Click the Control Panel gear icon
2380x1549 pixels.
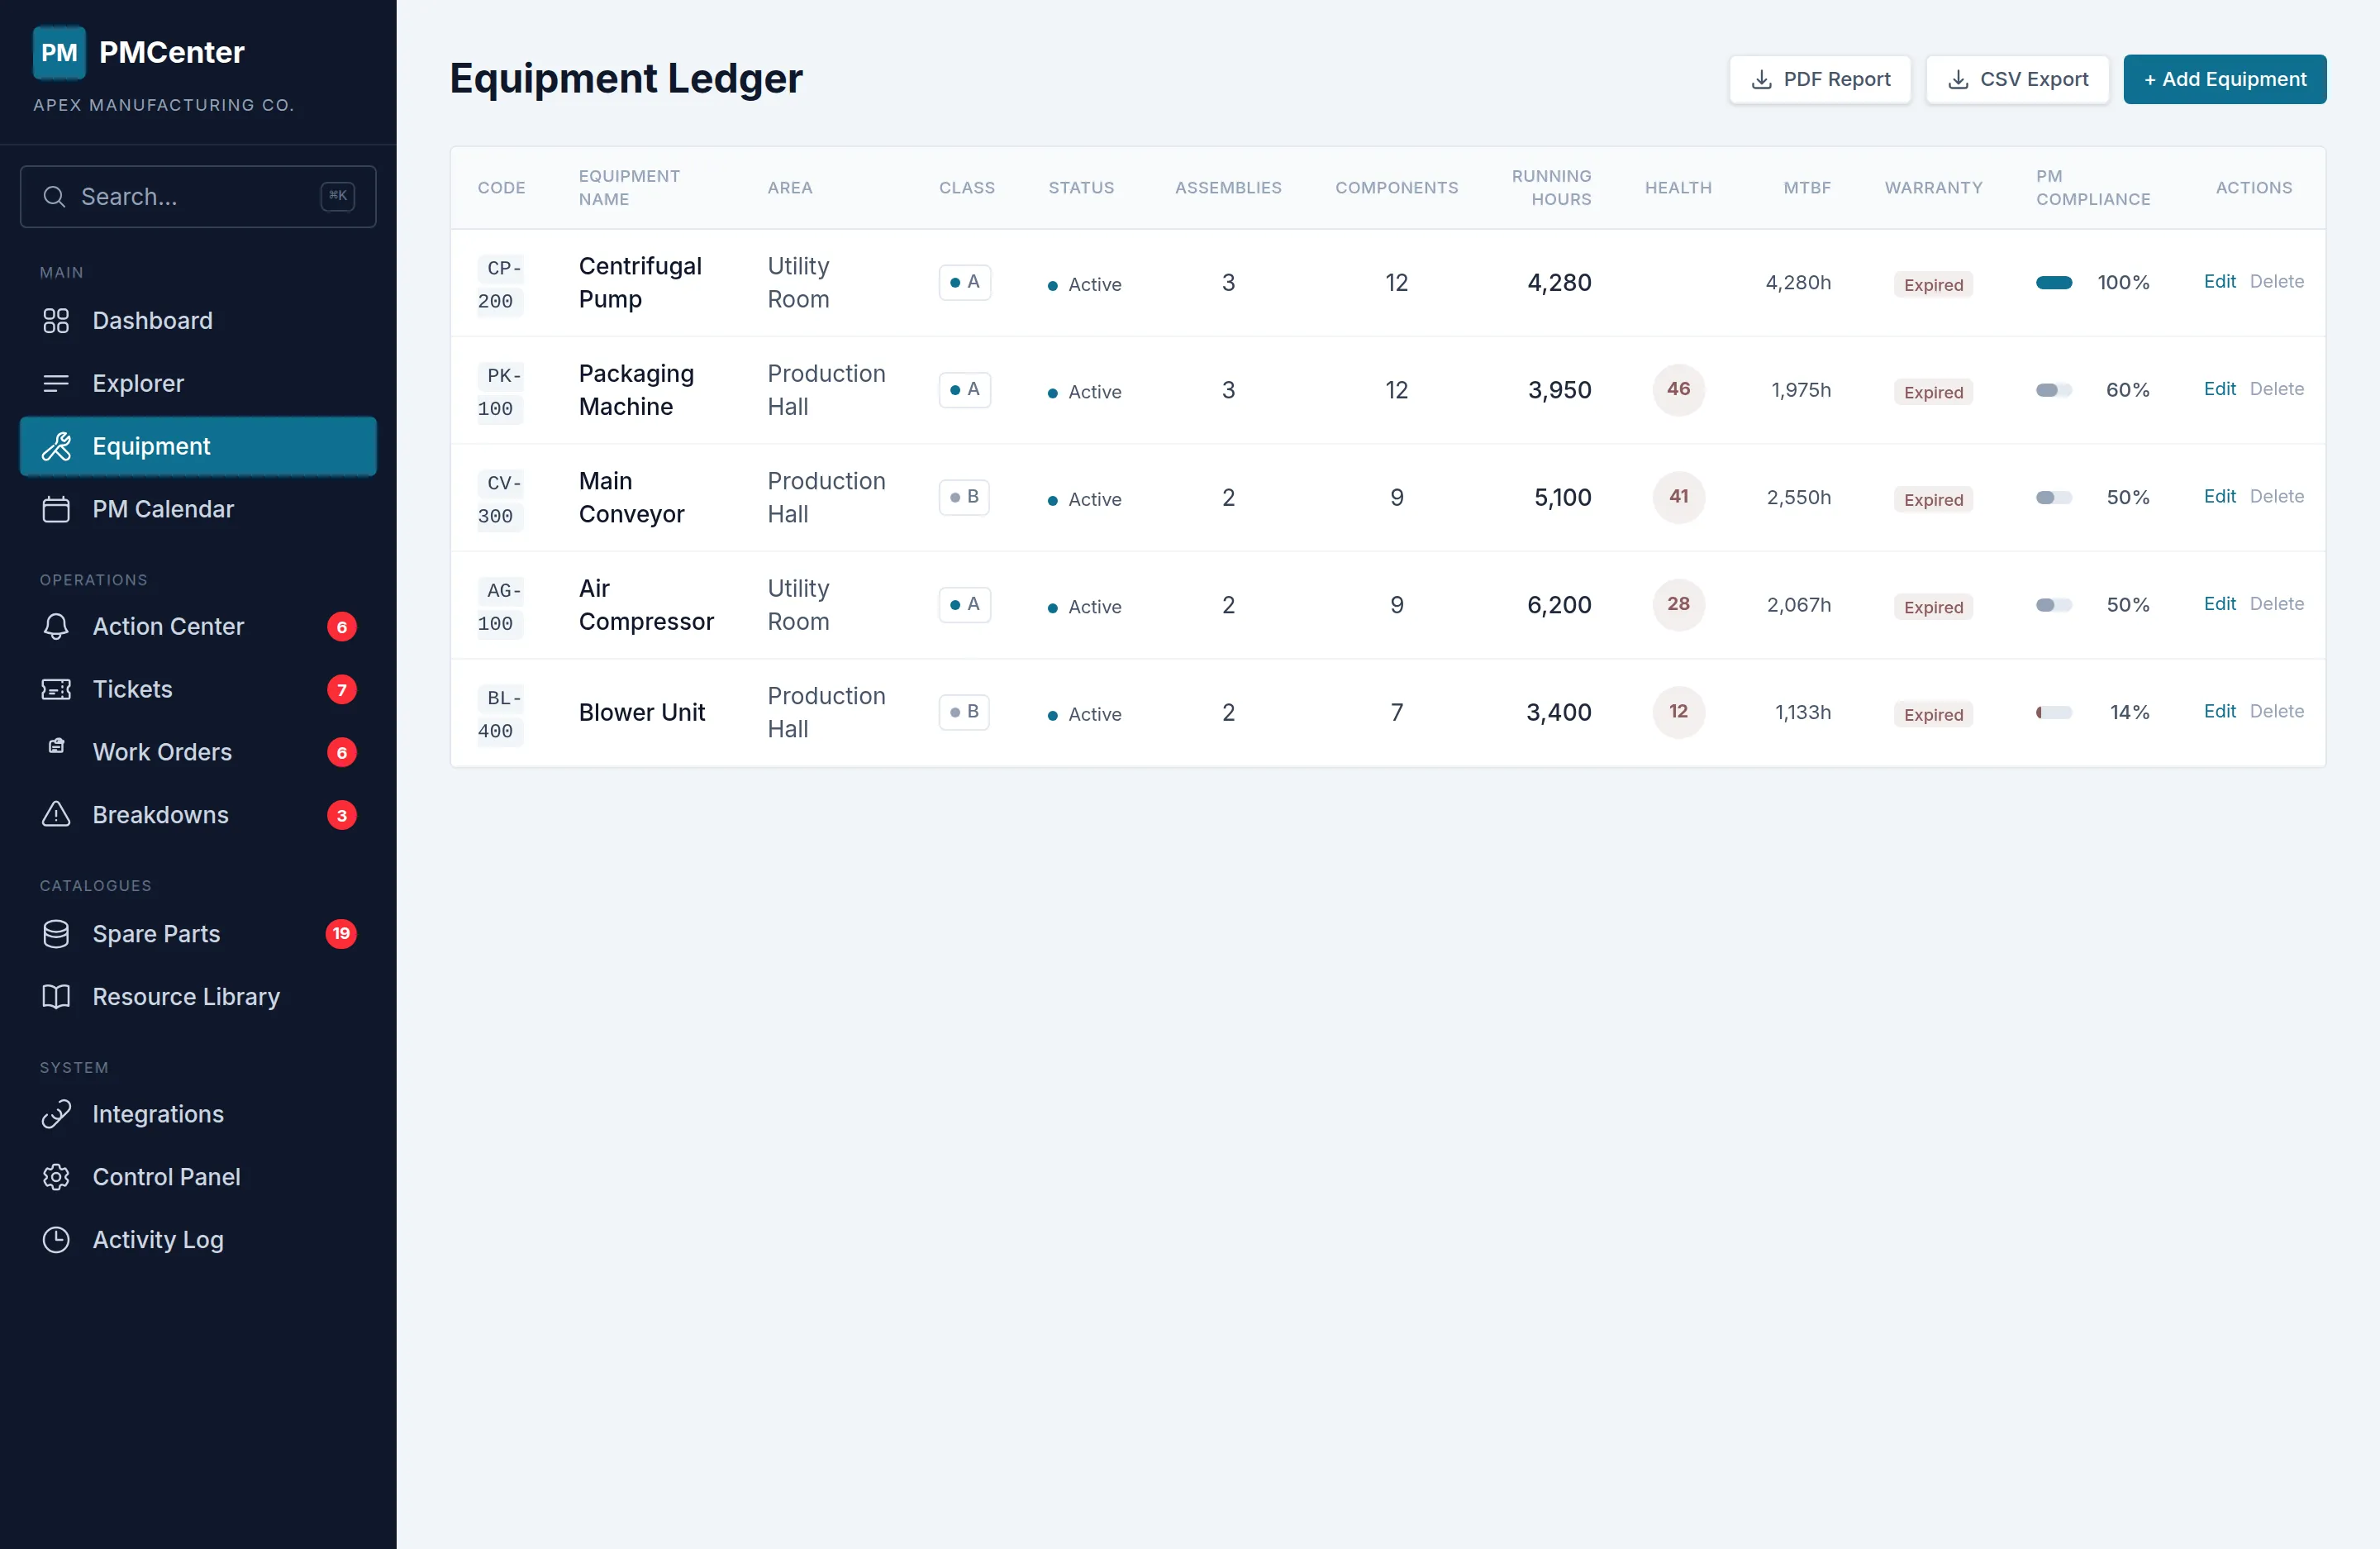click(x=56, y=1176)
